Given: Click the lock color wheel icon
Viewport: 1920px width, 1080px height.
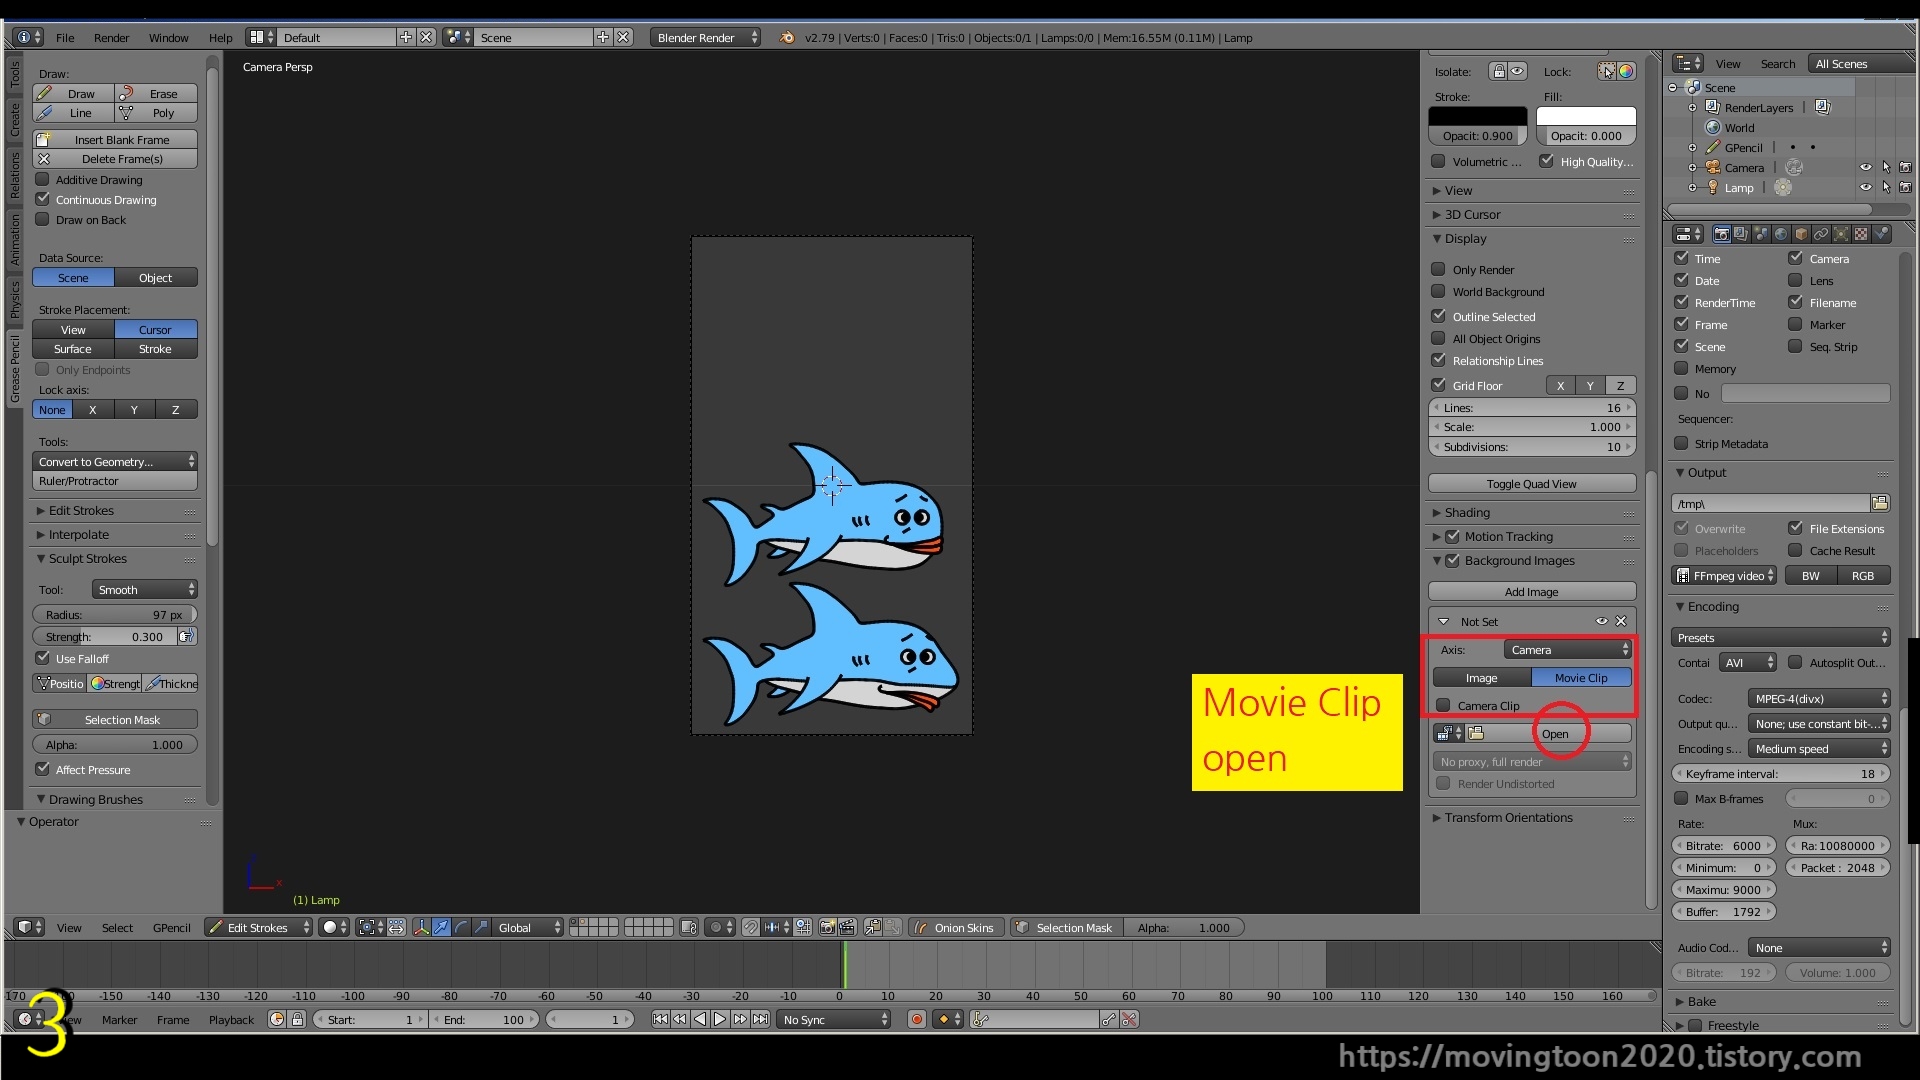Looking at the screenshot, I should [1626, 71].
